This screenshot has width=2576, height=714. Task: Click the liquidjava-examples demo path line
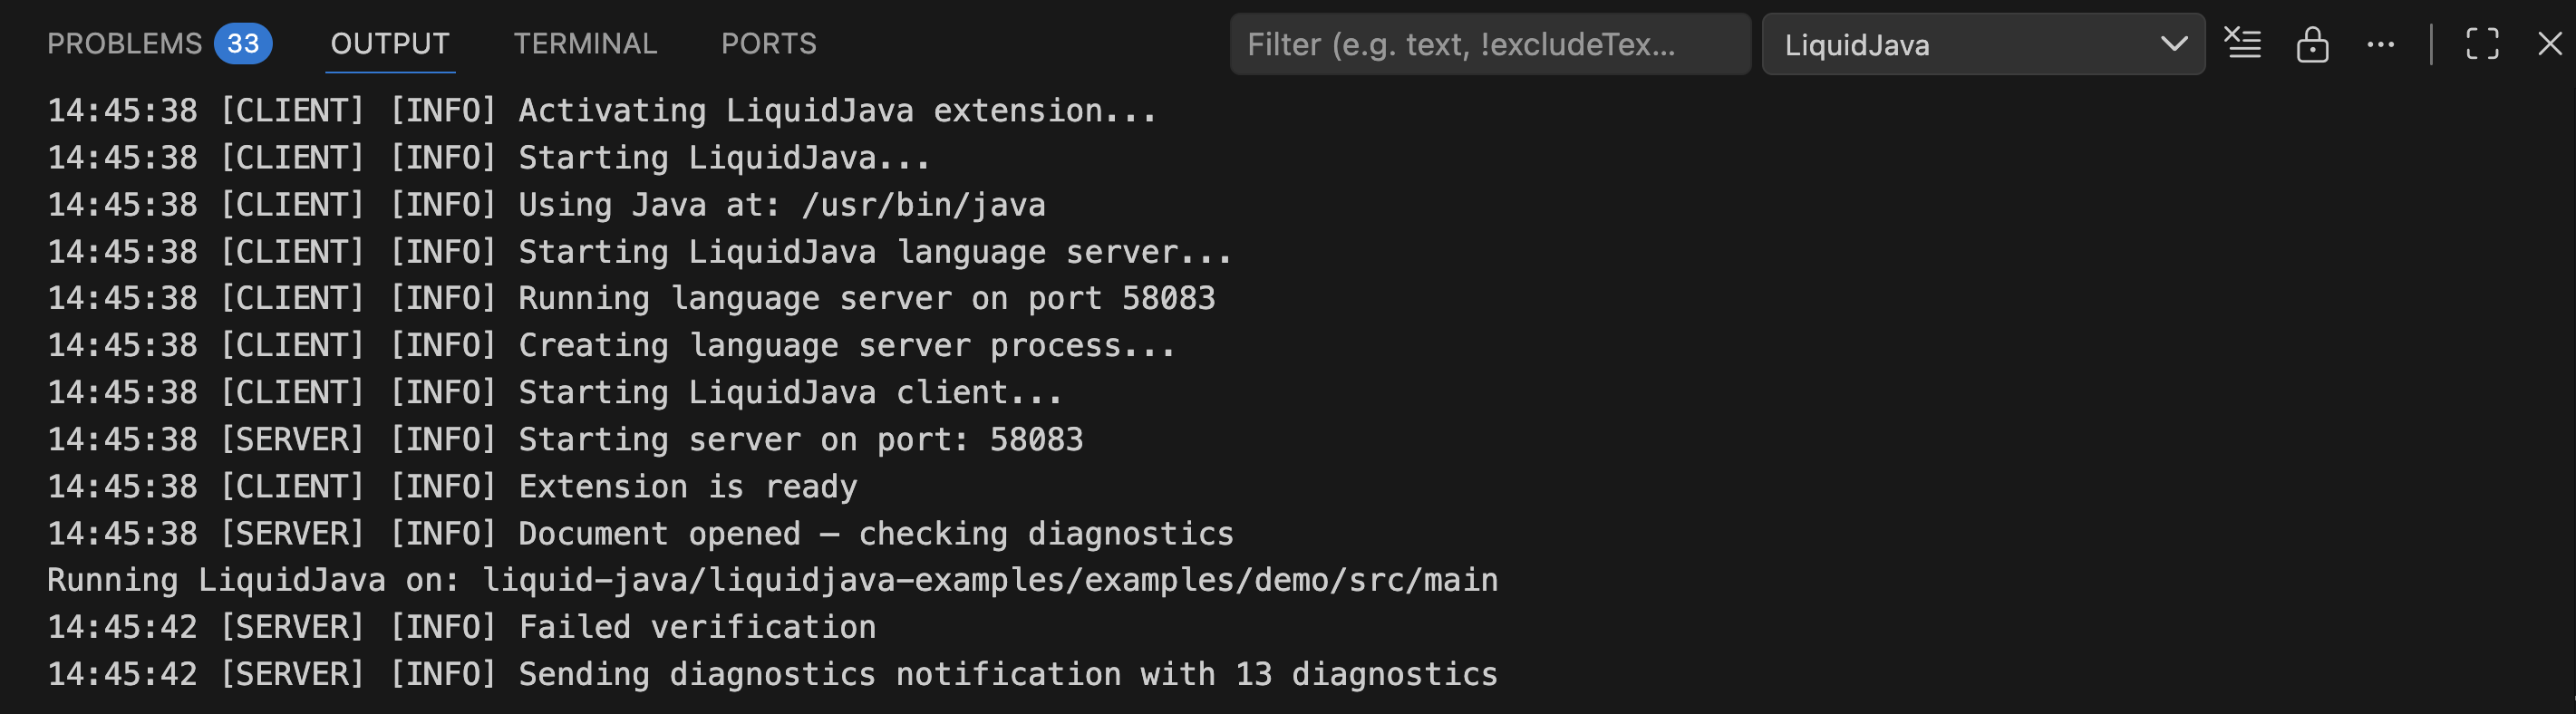[x=990, y=580]
